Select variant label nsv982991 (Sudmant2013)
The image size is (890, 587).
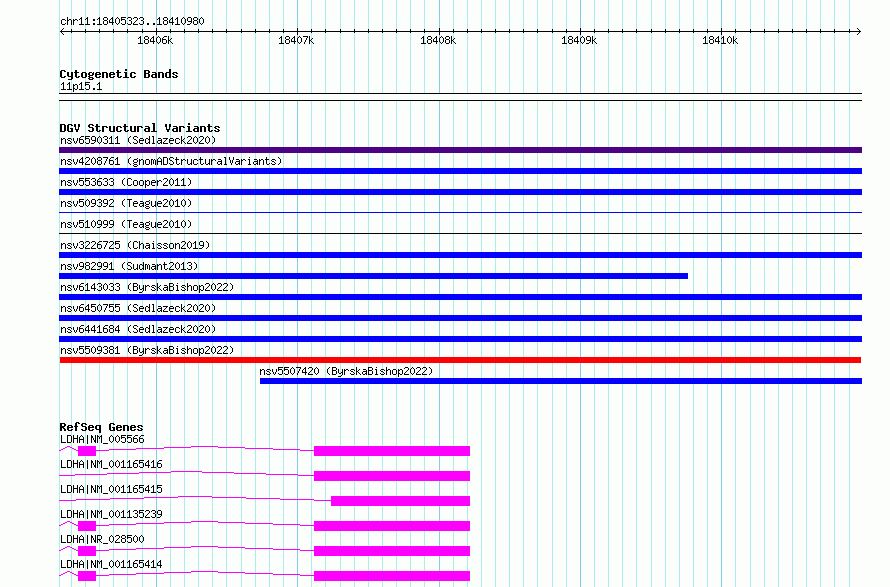[x=129, y=266]
